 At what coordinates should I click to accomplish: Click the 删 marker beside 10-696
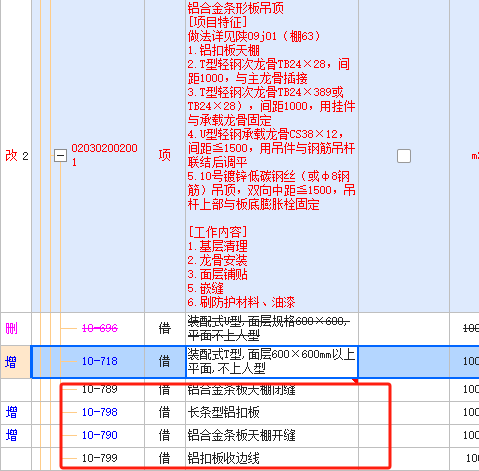(11, 329)
